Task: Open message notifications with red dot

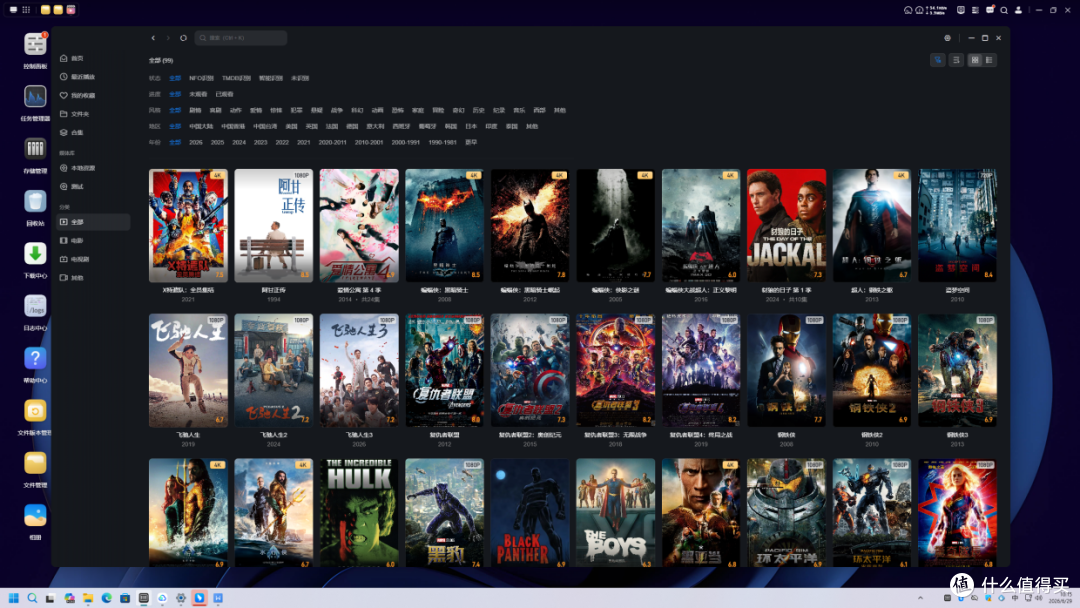Action: click(990, 10)
